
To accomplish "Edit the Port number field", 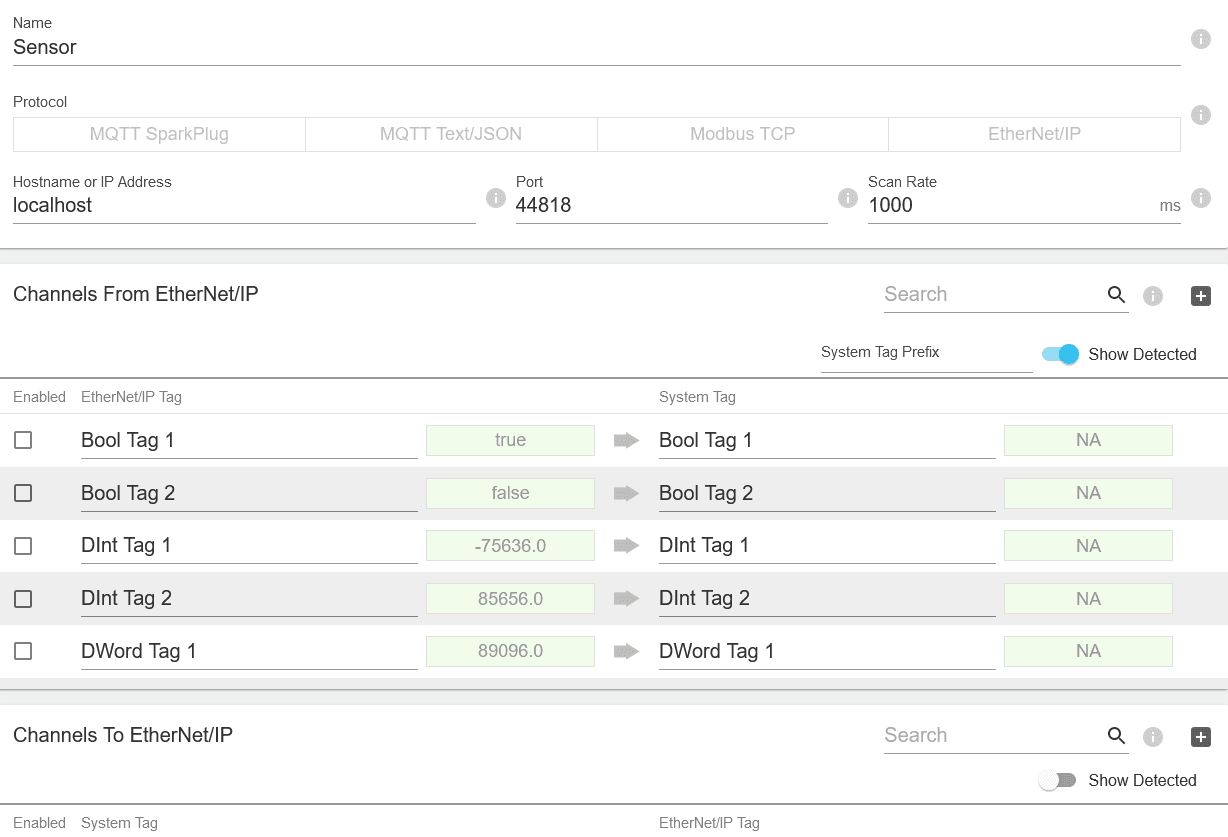I will (670, 205).
